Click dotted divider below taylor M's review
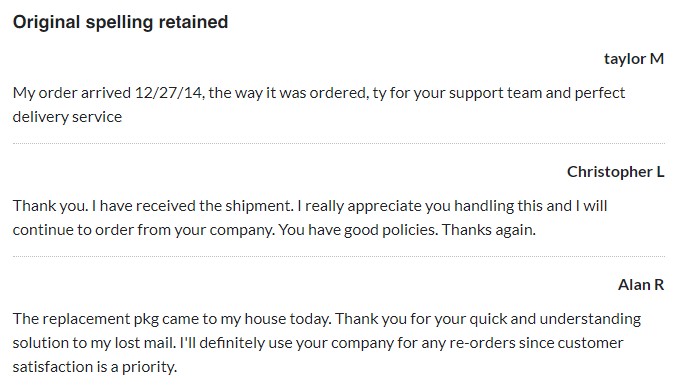The width and height of the screenshot is (676, 386). 339,143
